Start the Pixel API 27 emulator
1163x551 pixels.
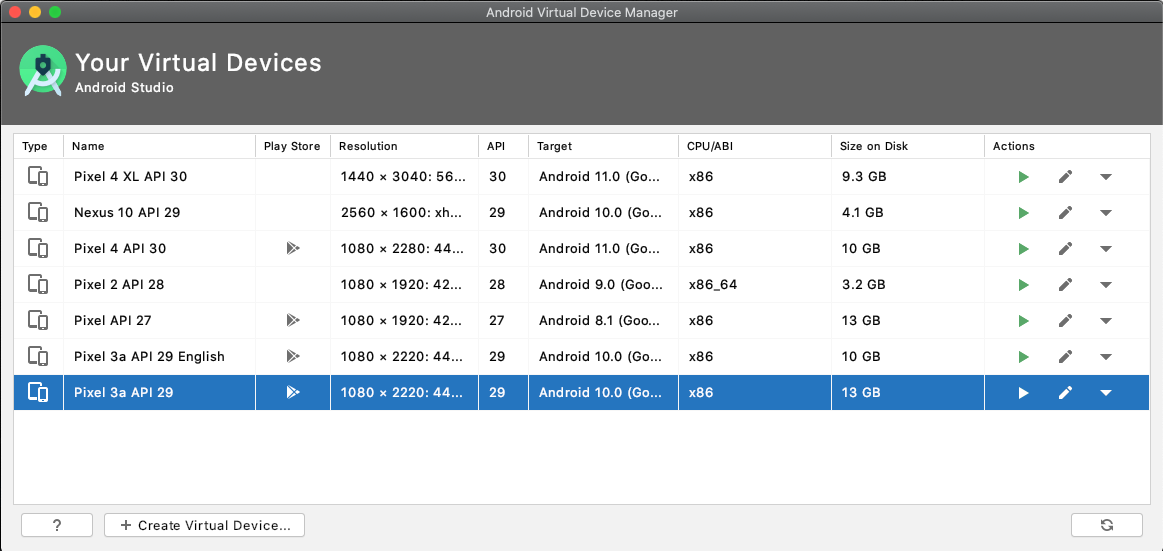pos(1024,321)
